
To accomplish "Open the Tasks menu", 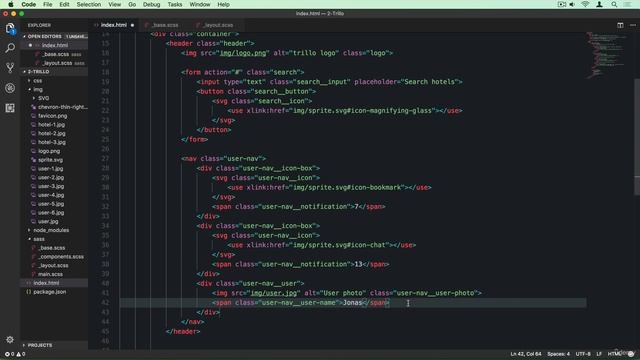I will point(175,4).
